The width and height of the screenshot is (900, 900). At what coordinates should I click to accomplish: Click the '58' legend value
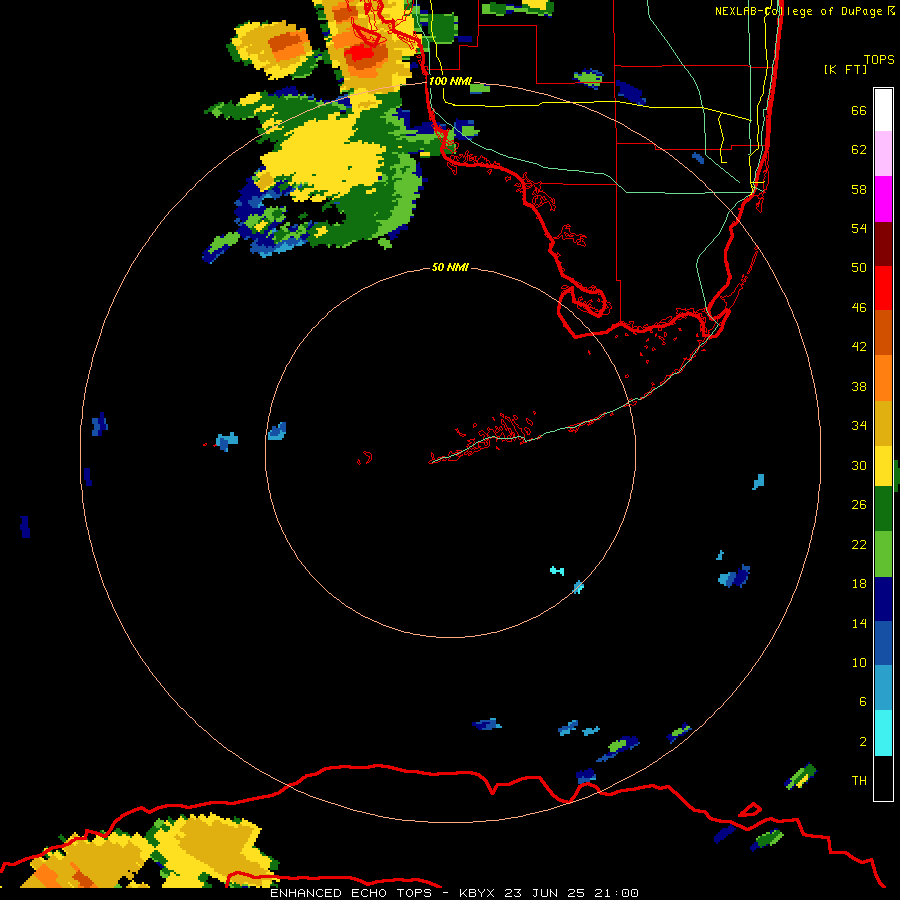[859, 189]
